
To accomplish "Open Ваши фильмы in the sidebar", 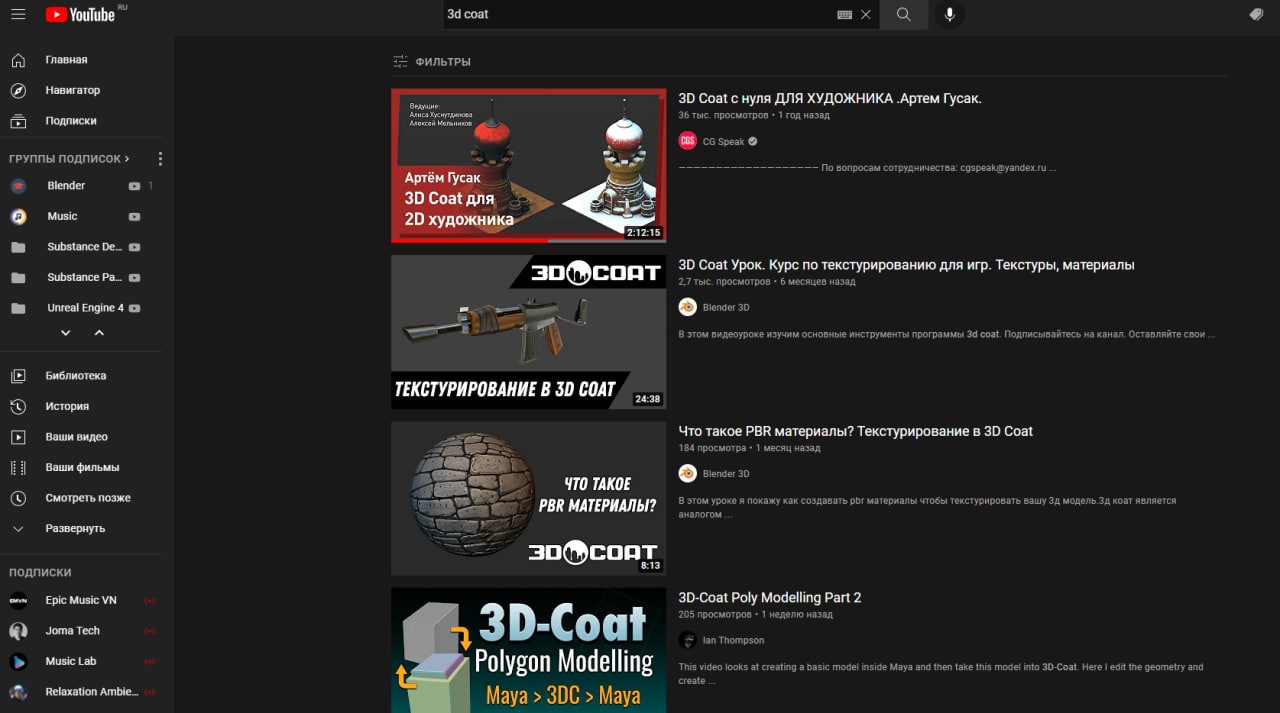I will pos(80,467).
